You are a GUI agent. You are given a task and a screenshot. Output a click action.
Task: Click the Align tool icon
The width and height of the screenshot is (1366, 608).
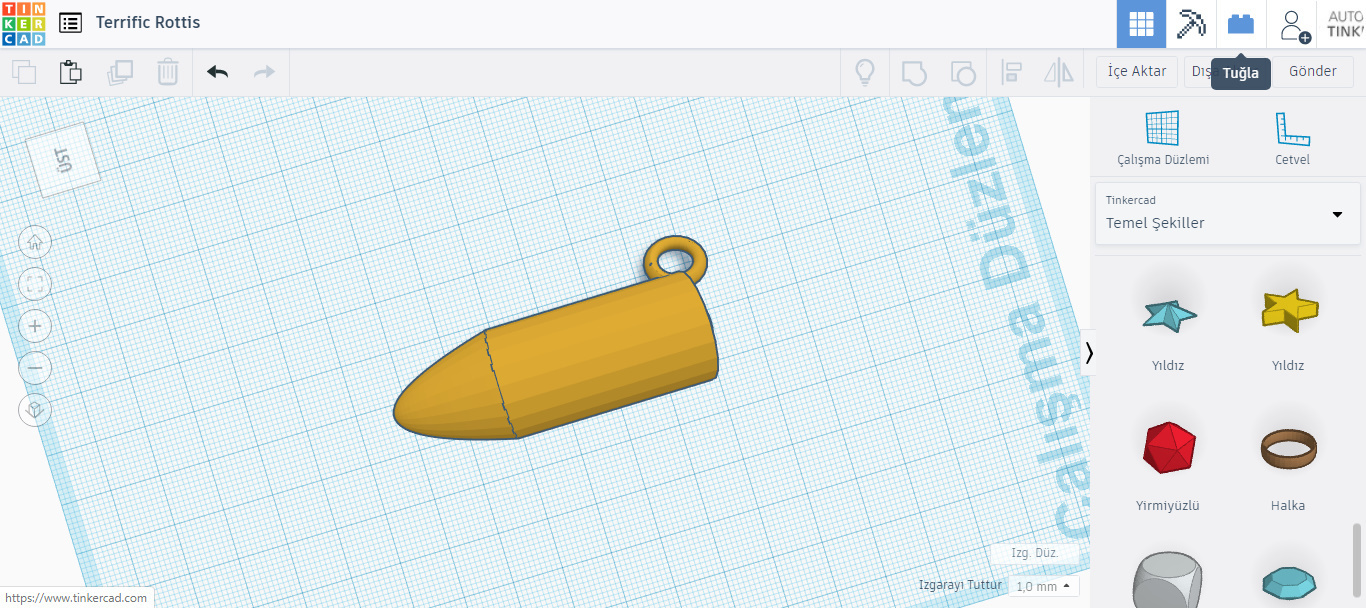1012,71
